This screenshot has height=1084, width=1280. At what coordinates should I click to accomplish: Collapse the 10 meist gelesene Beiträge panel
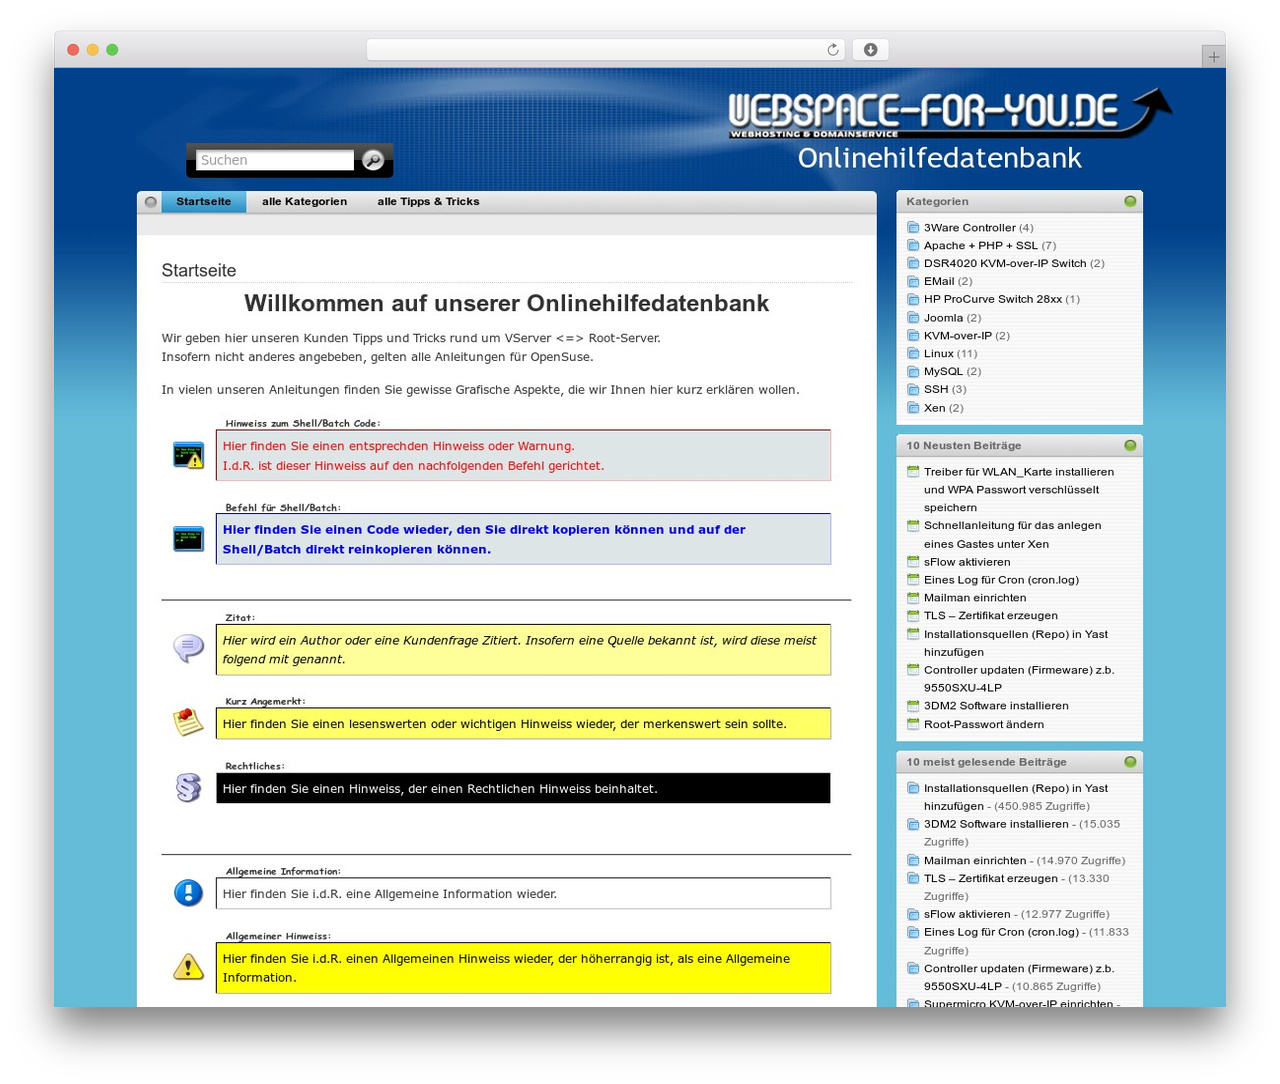tap(1130, 762)
